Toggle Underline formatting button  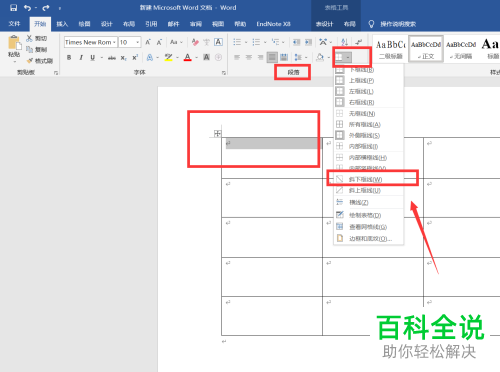93,57
